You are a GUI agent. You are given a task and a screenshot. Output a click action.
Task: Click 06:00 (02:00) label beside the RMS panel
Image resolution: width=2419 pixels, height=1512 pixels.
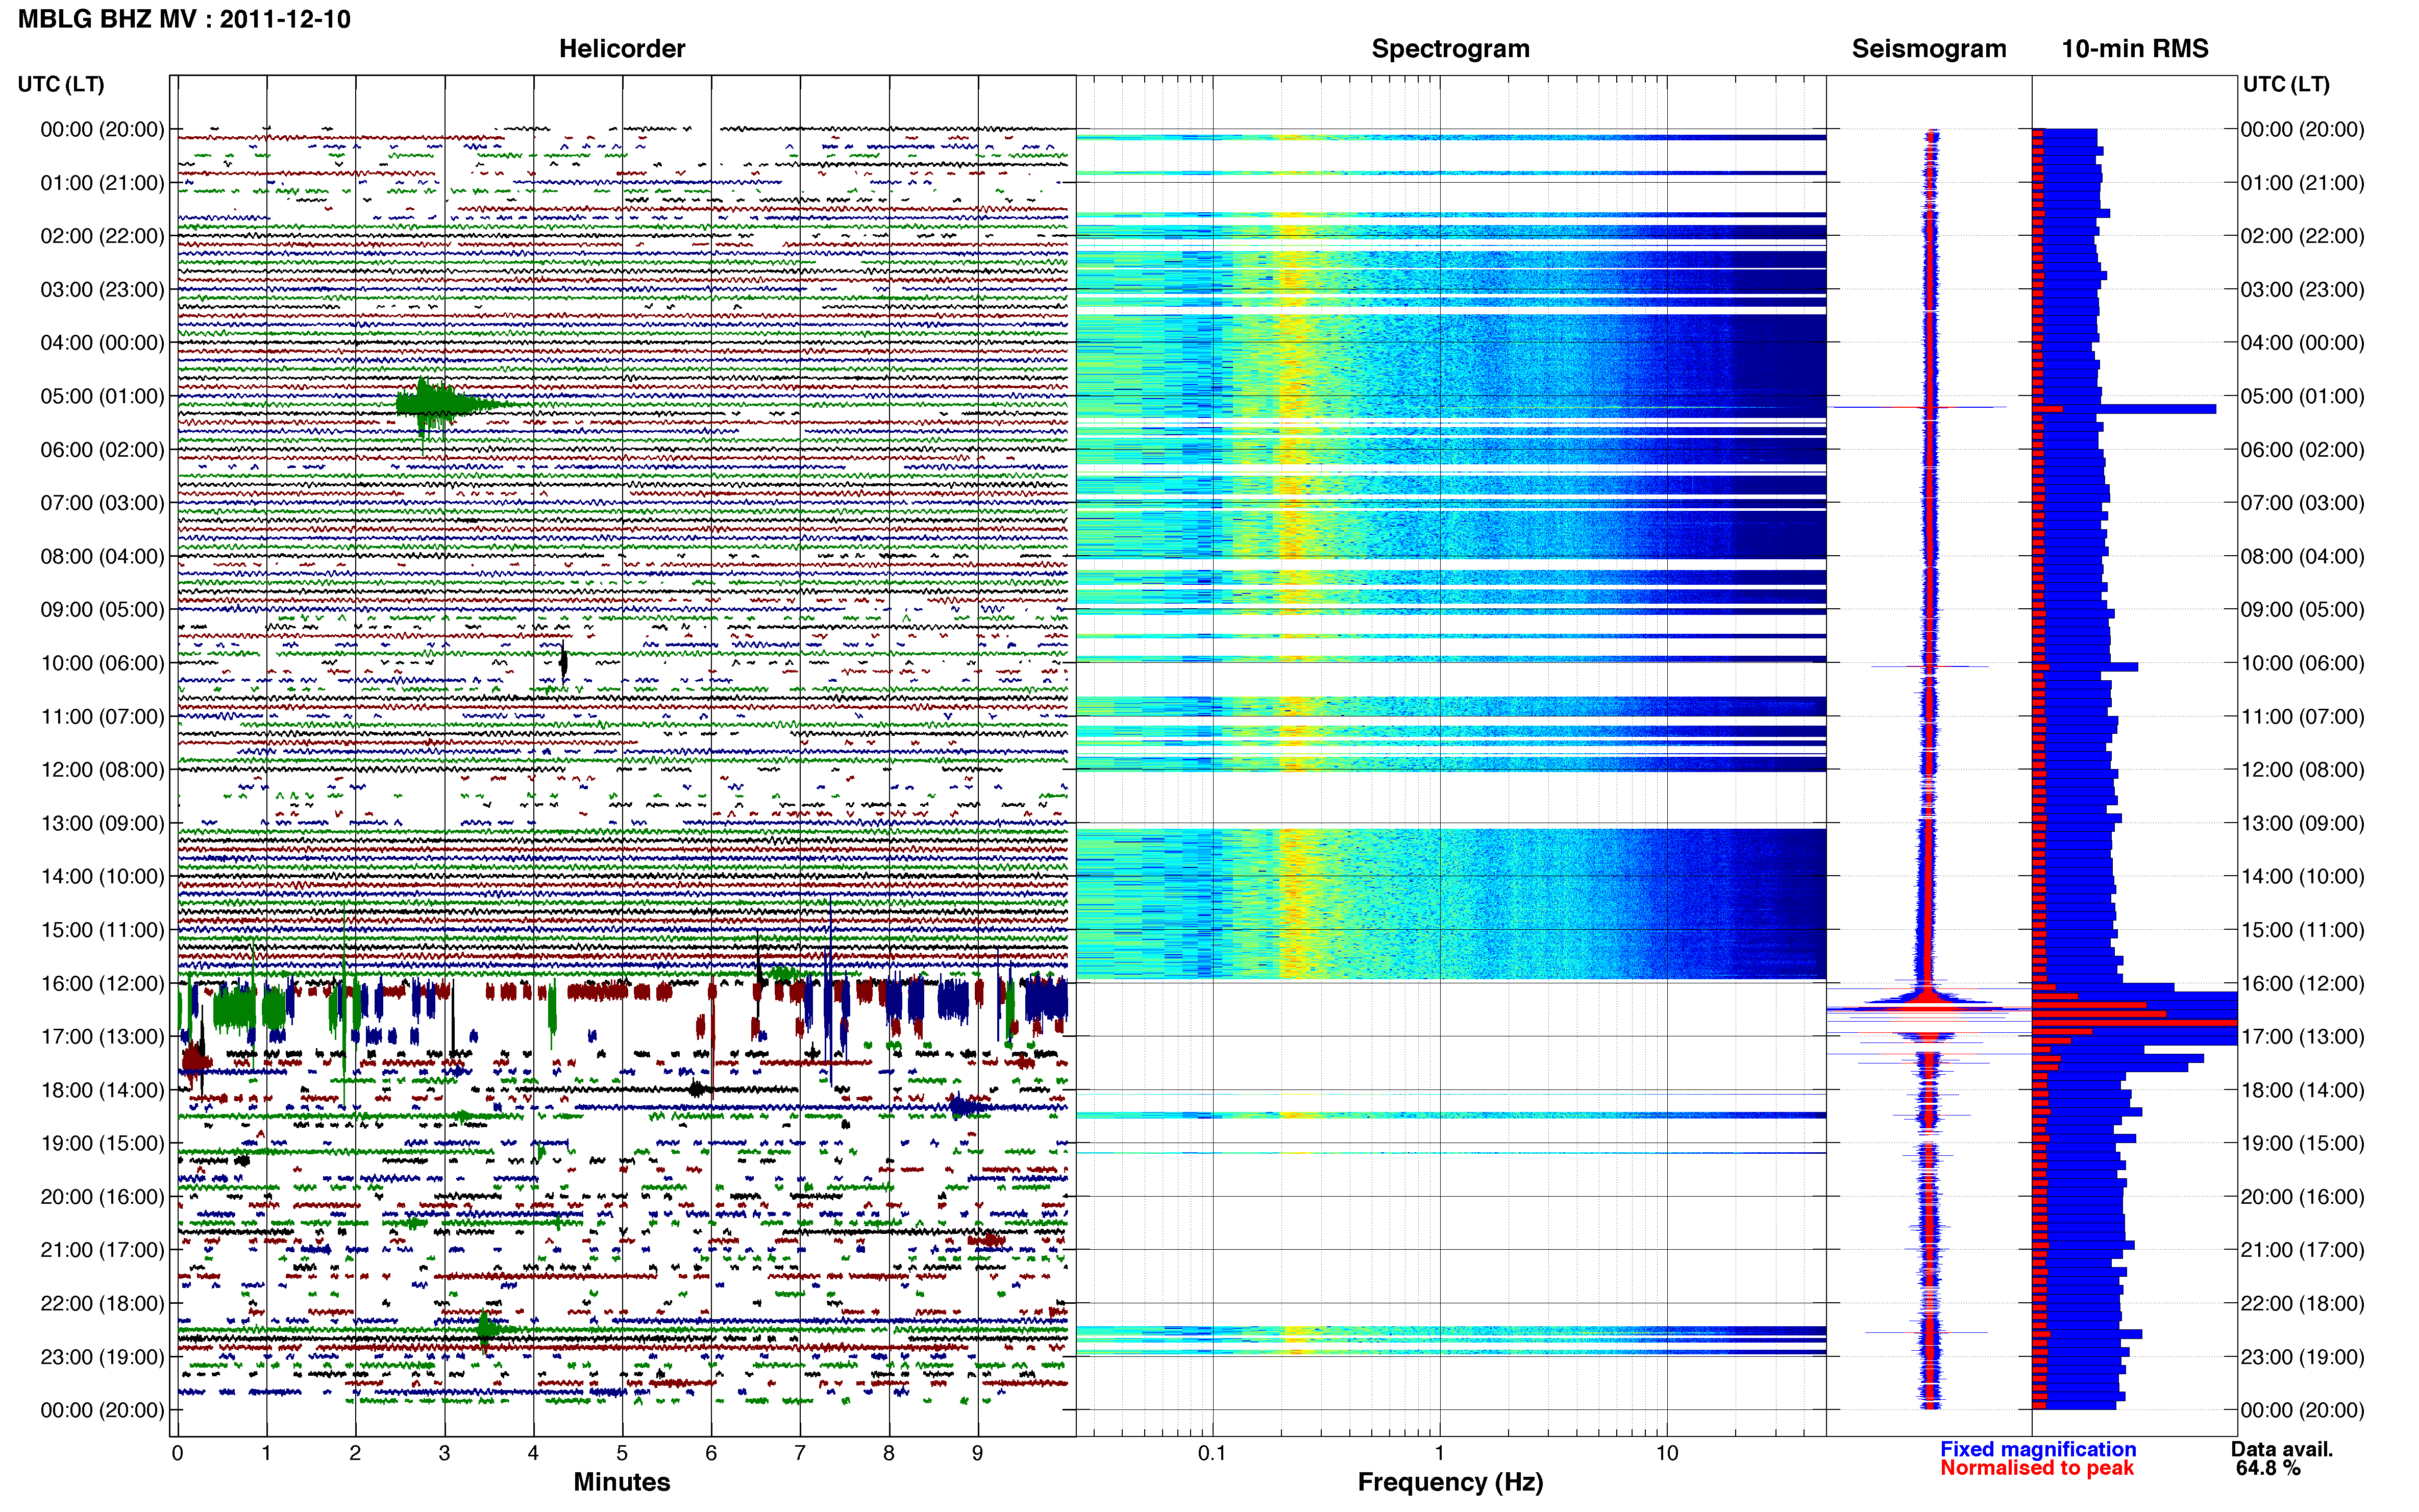click(2303, 449)
